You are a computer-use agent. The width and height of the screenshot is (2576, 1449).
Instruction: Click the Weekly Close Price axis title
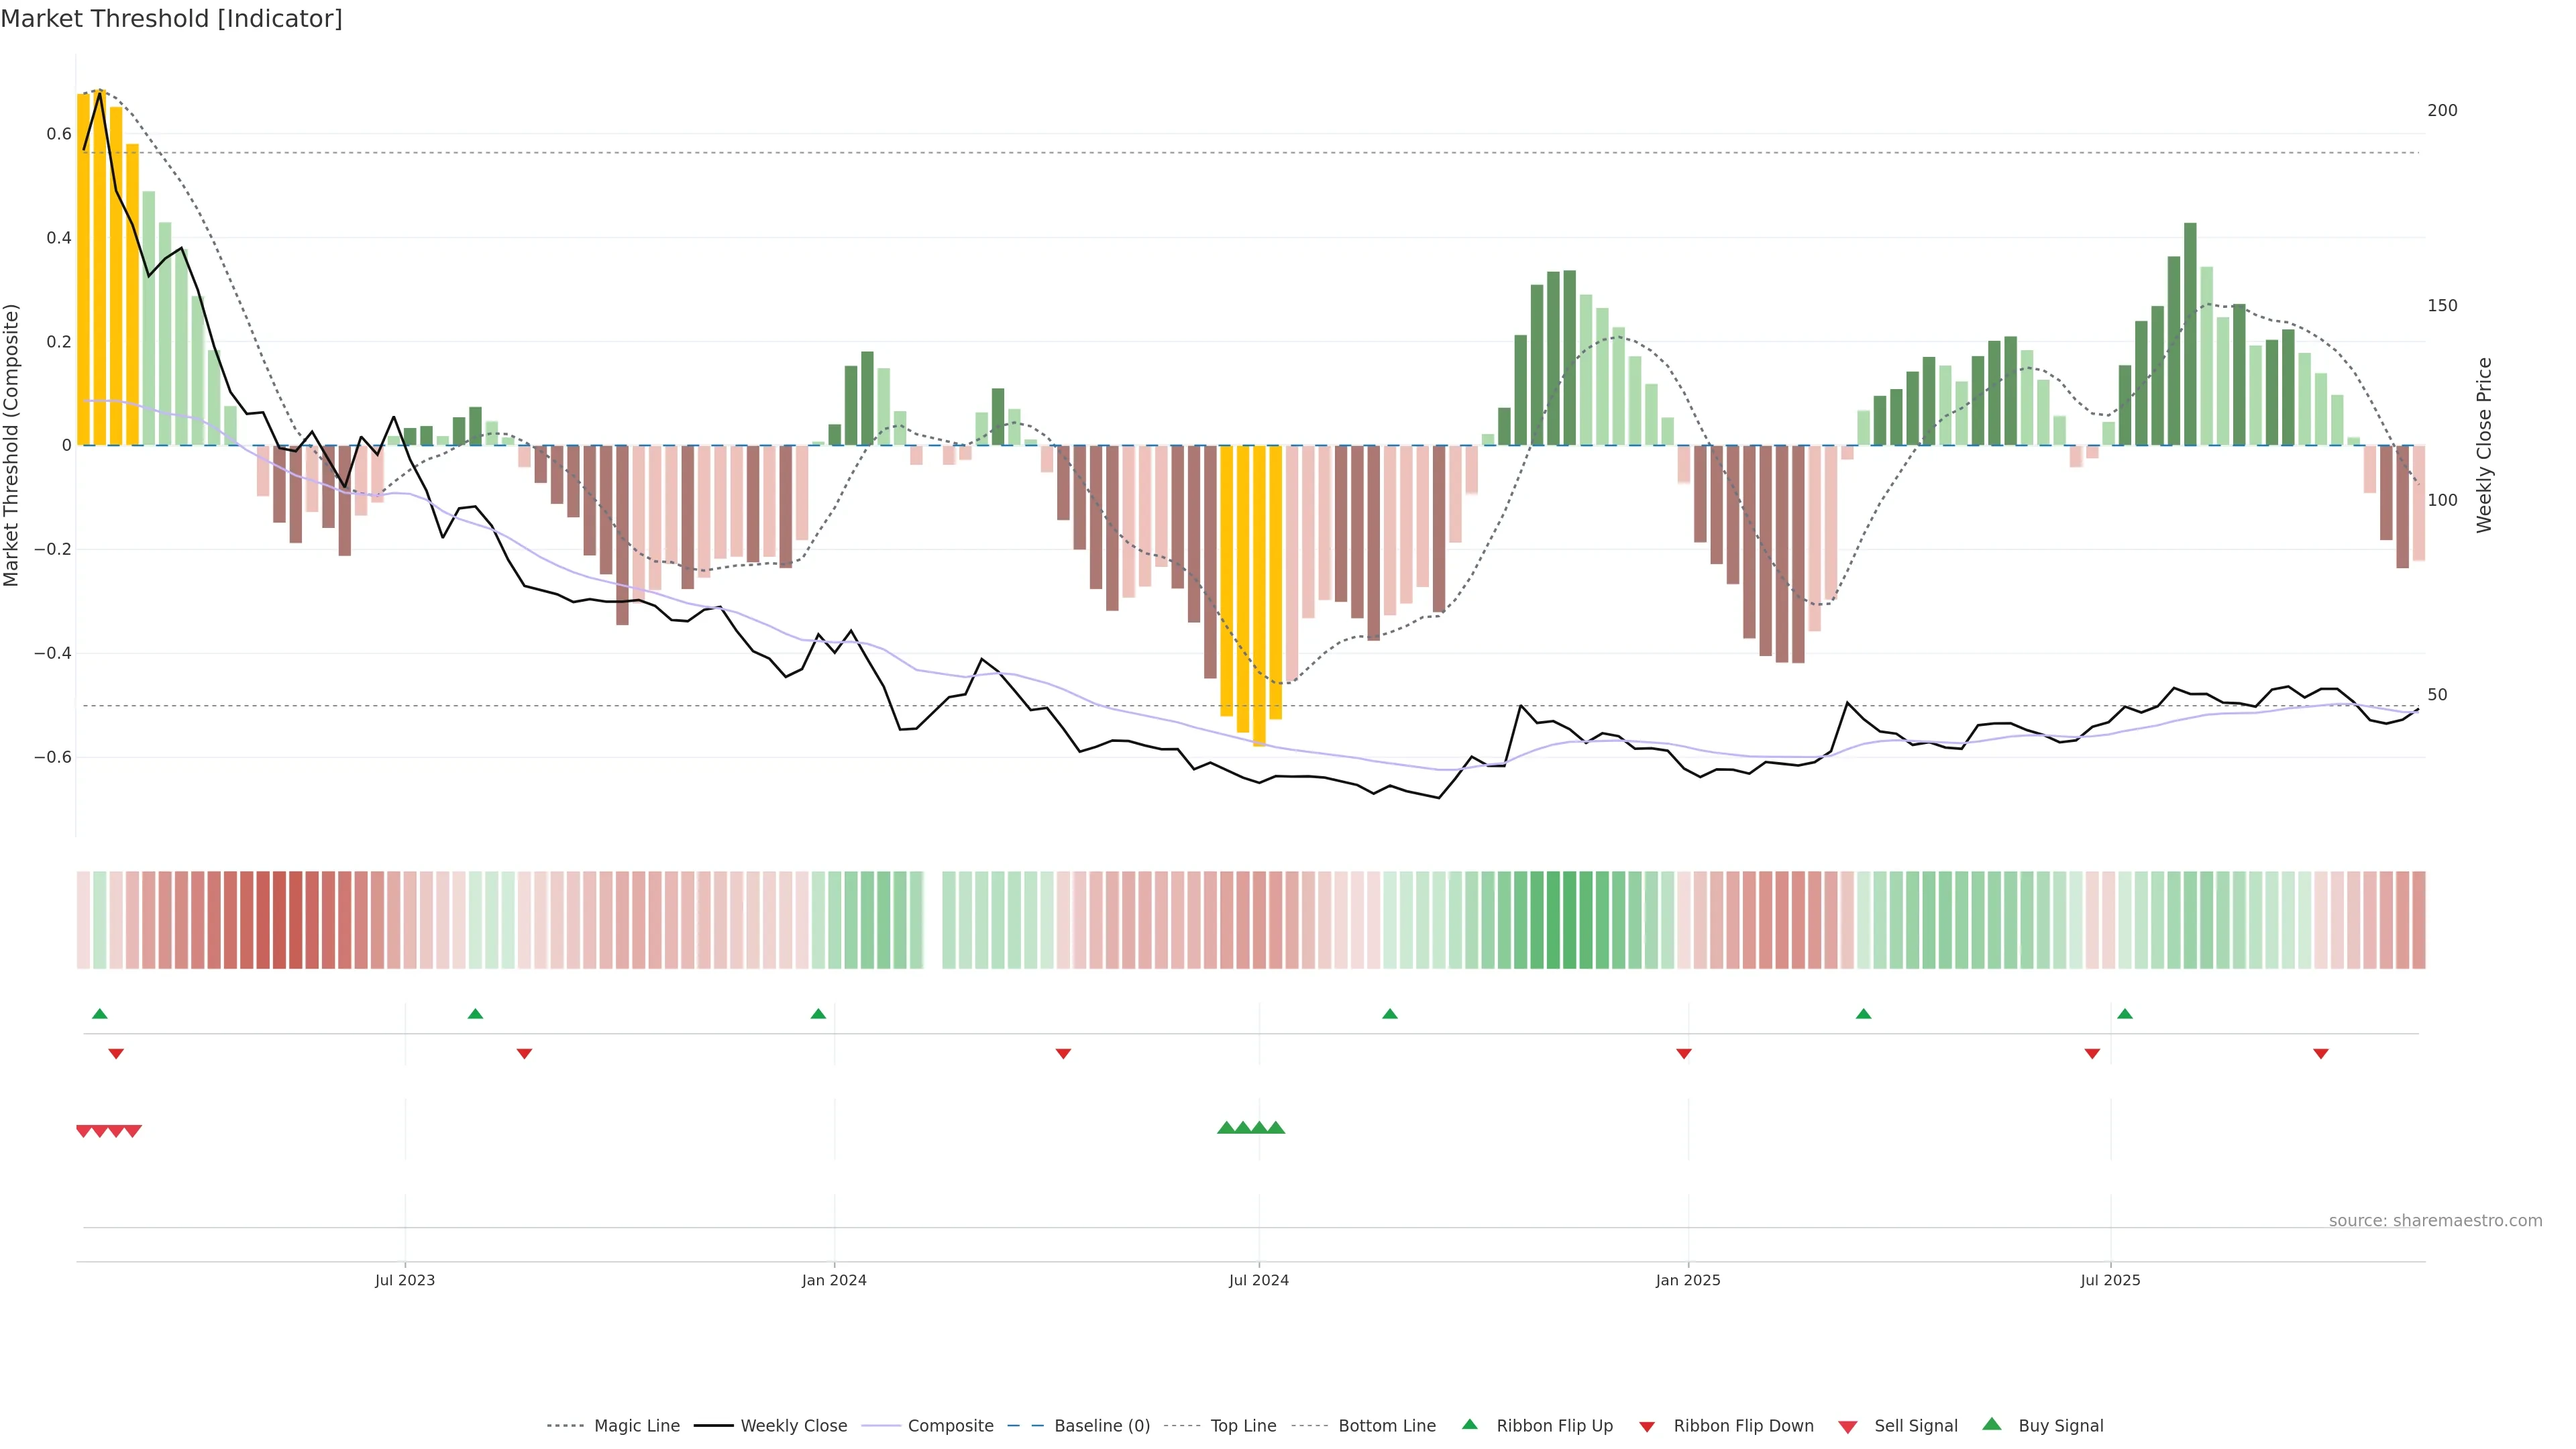(x=2484, y=445)
